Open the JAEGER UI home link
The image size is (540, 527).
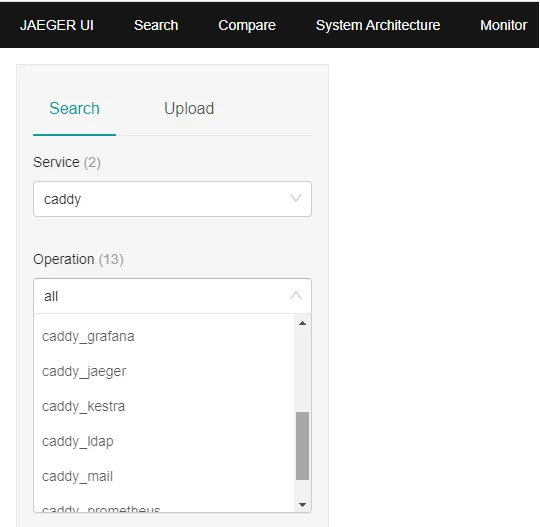click(57, 25)
